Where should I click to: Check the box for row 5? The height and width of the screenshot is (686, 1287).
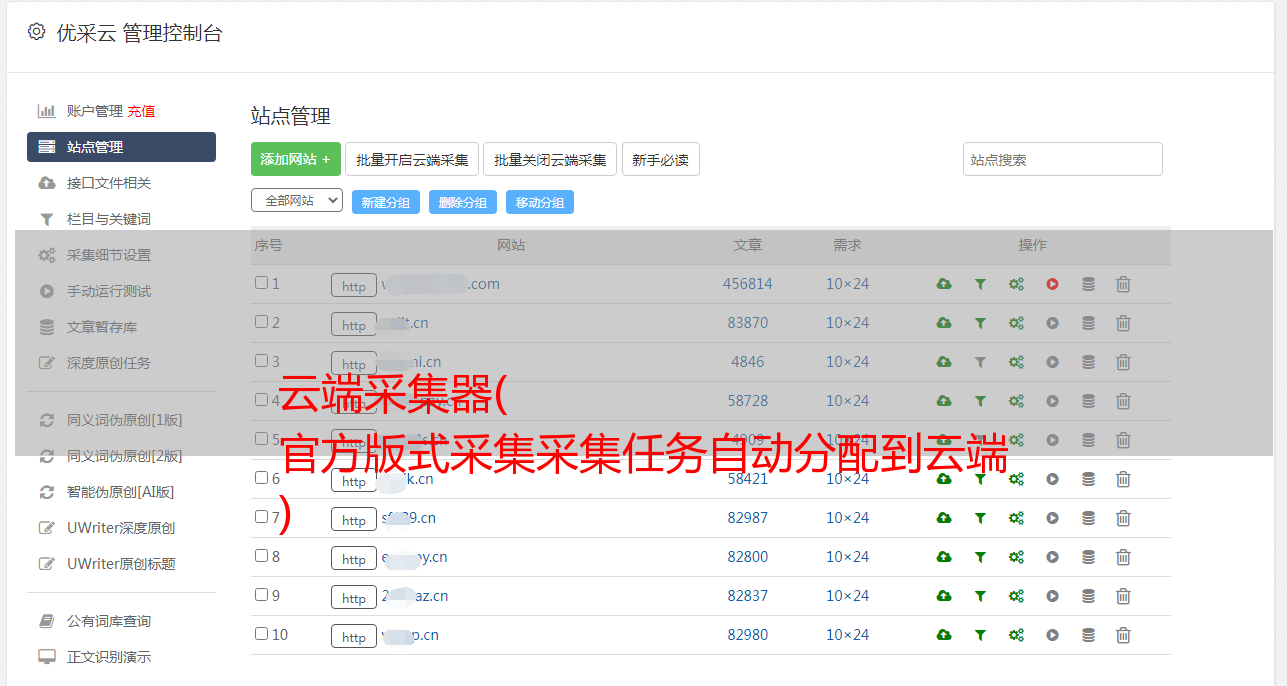pyautogui.click(x=261, y=439)
